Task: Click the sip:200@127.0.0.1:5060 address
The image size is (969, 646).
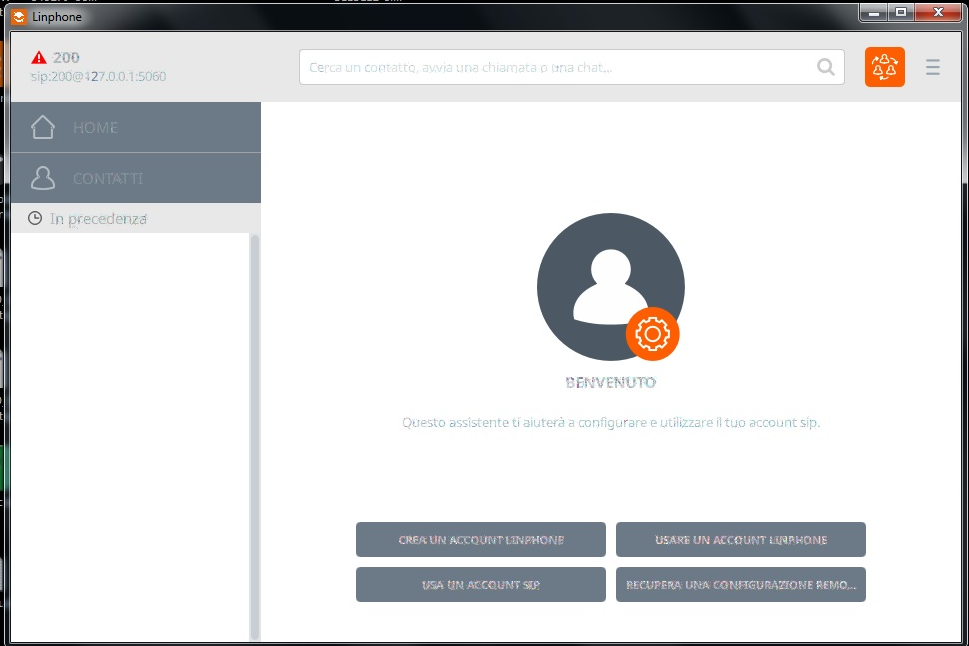Action: click(98, 77)
